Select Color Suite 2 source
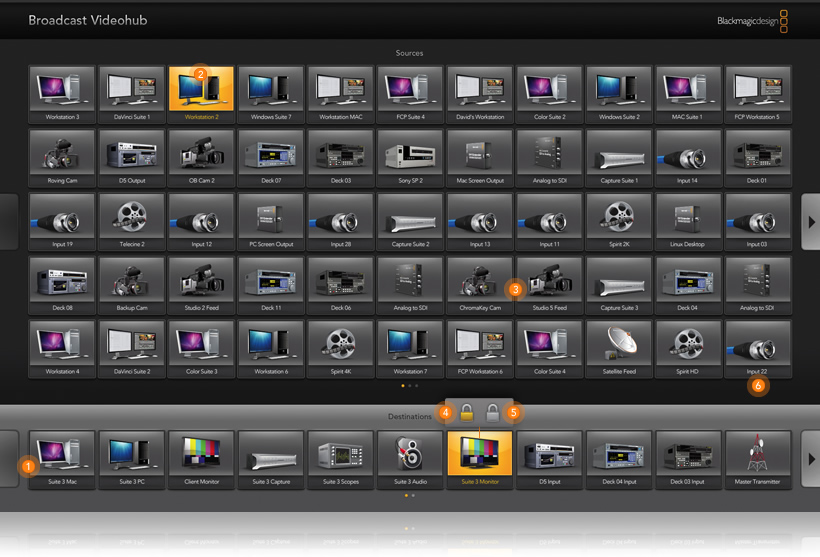The height and width of the screenshot is (557, 820). point(550,94)
